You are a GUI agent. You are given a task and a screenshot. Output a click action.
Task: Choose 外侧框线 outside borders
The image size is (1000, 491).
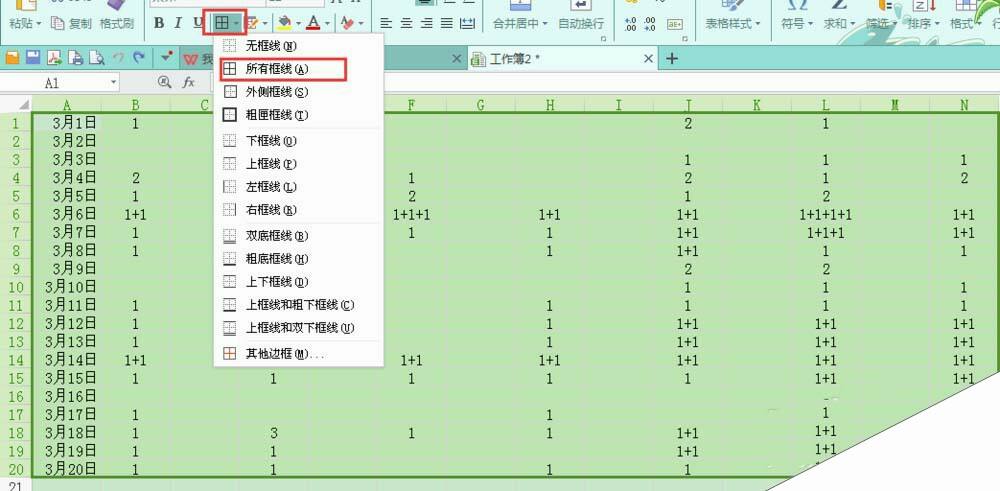pyautogui.click(x=298, y=92)
